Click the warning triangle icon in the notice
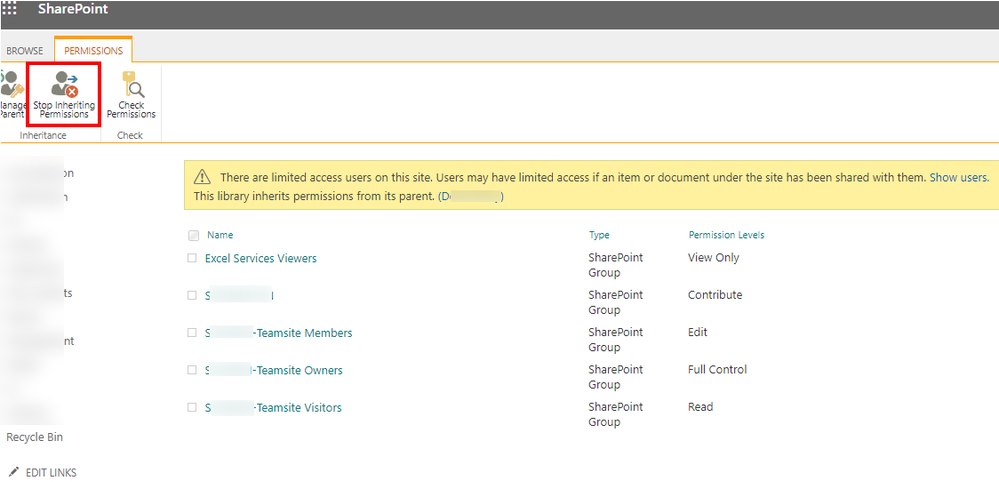The image size is (999, 482). point(202,177)
